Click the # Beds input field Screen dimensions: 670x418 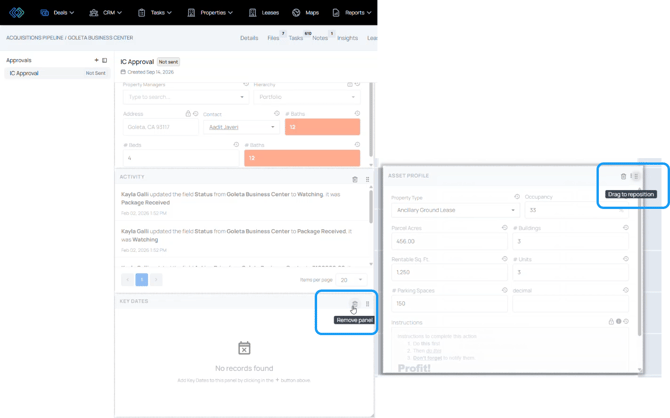point(181,158)
